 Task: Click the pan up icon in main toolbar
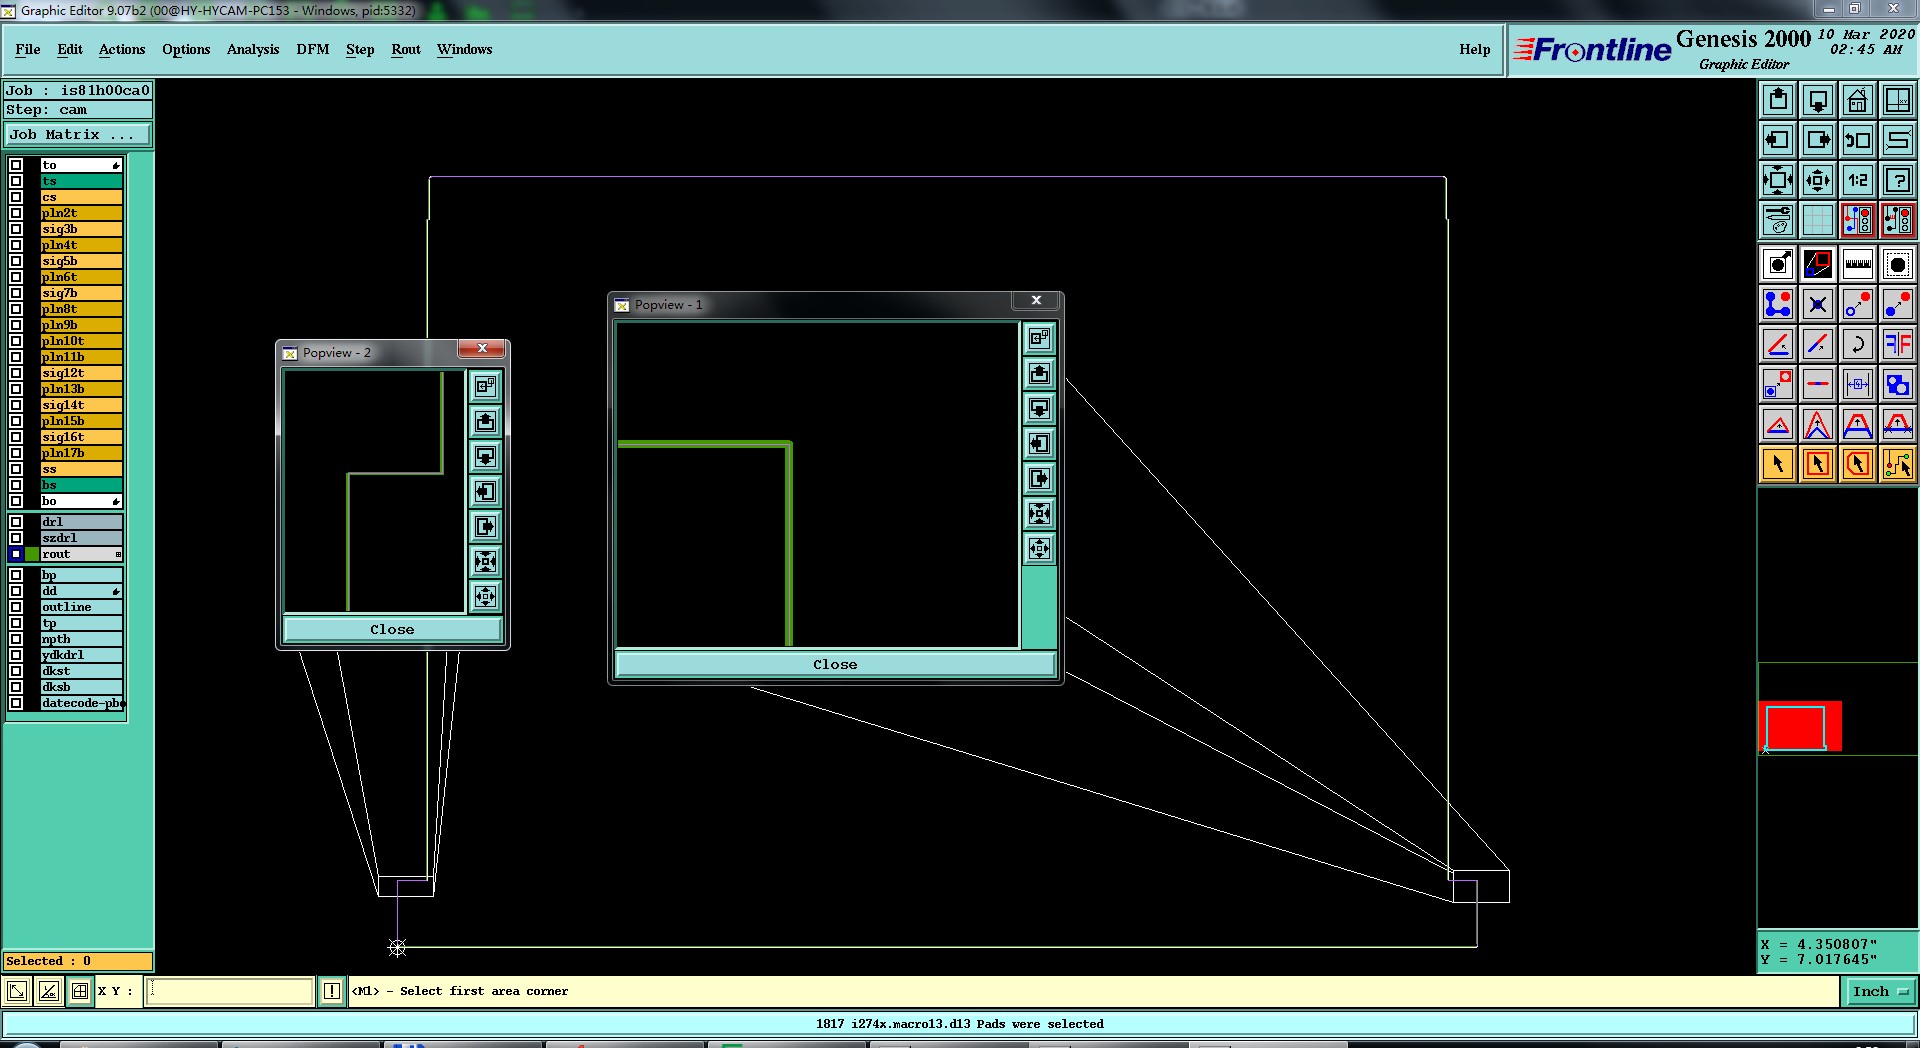pos(1778,100)
